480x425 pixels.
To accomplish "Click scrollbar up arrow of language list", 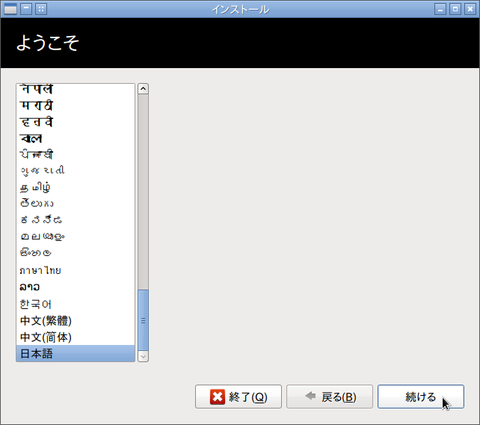I will 143,89.
